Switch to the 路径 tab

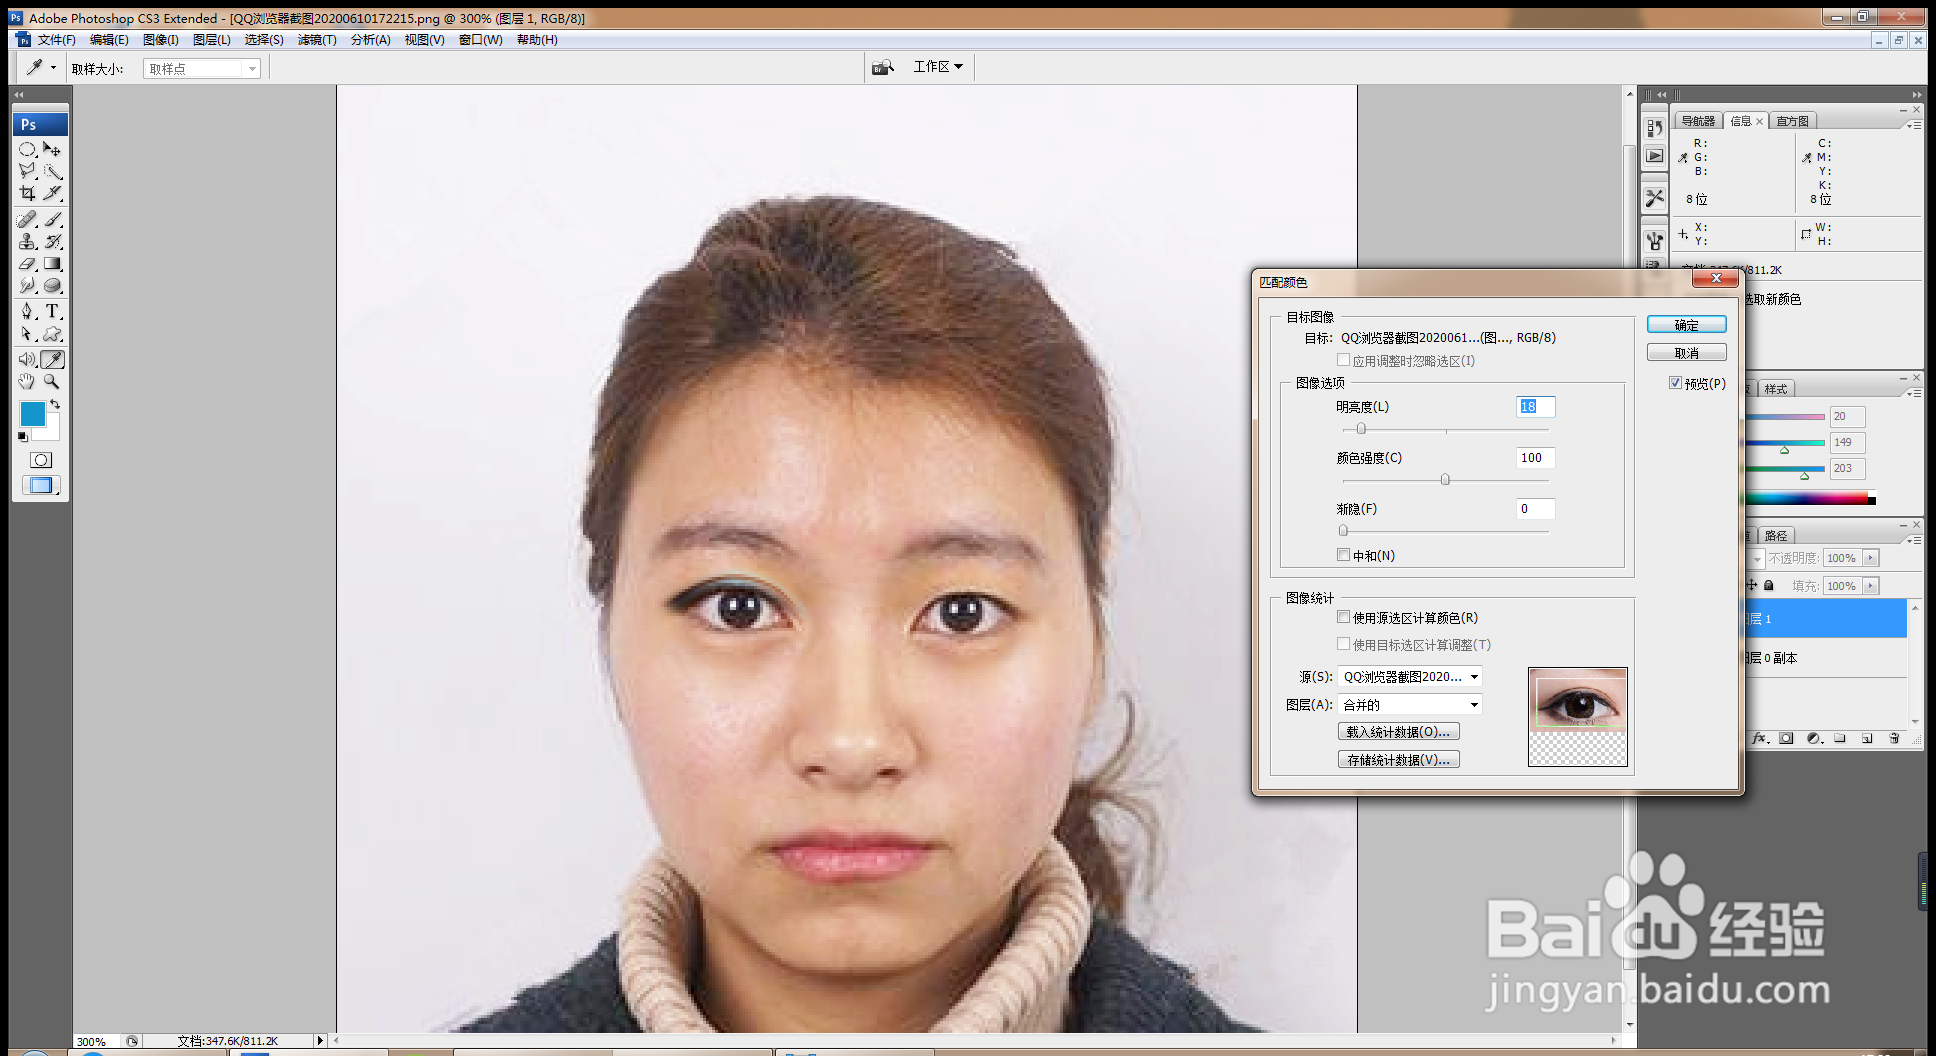[1776, 536]
